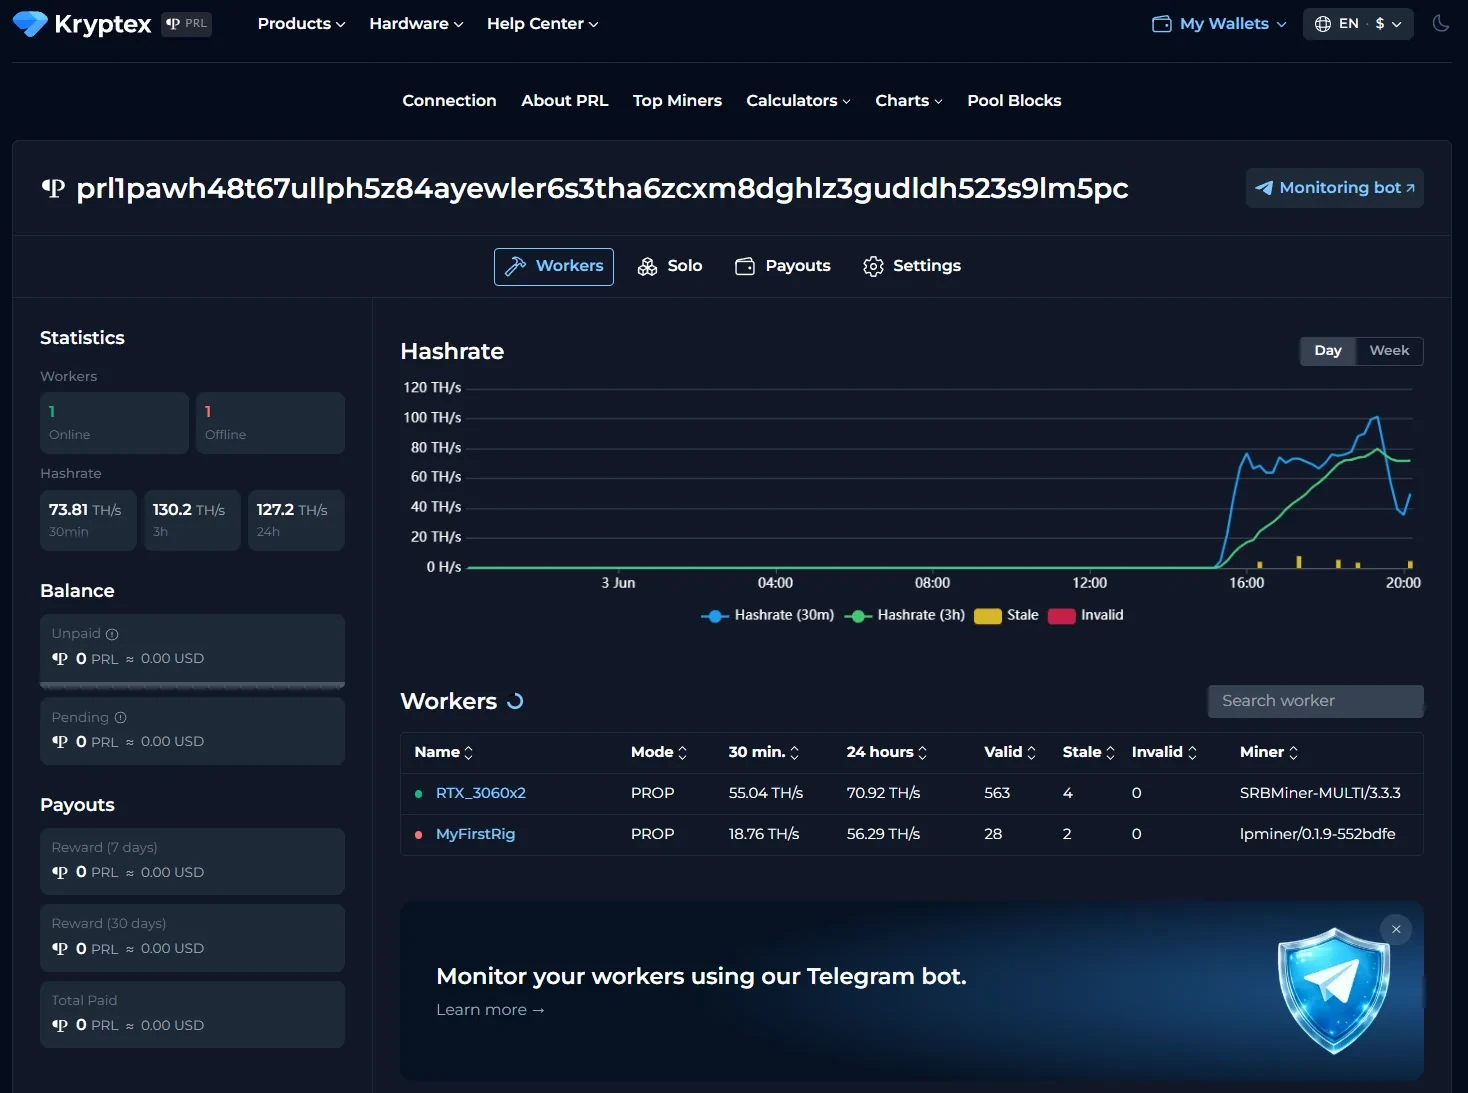Click the 73.81 TH/s 30min stat
Image resolution: width=1468 pixels, height=1093 pixels.
tap(88, 520)
